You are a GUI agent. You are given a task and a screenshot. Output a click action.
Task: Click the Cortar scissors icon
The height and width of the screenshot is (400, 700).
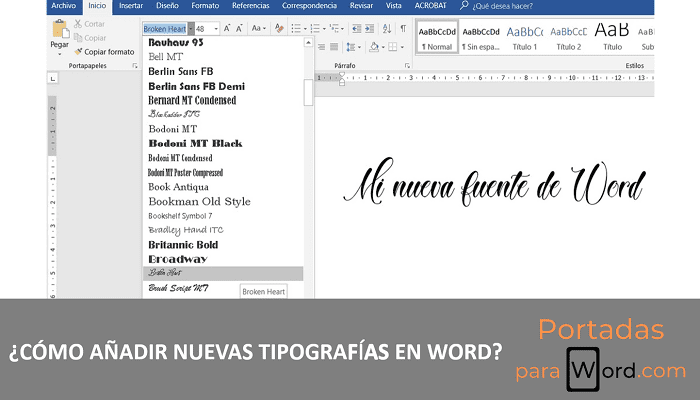pyautogui.click(x=78, y=24)
